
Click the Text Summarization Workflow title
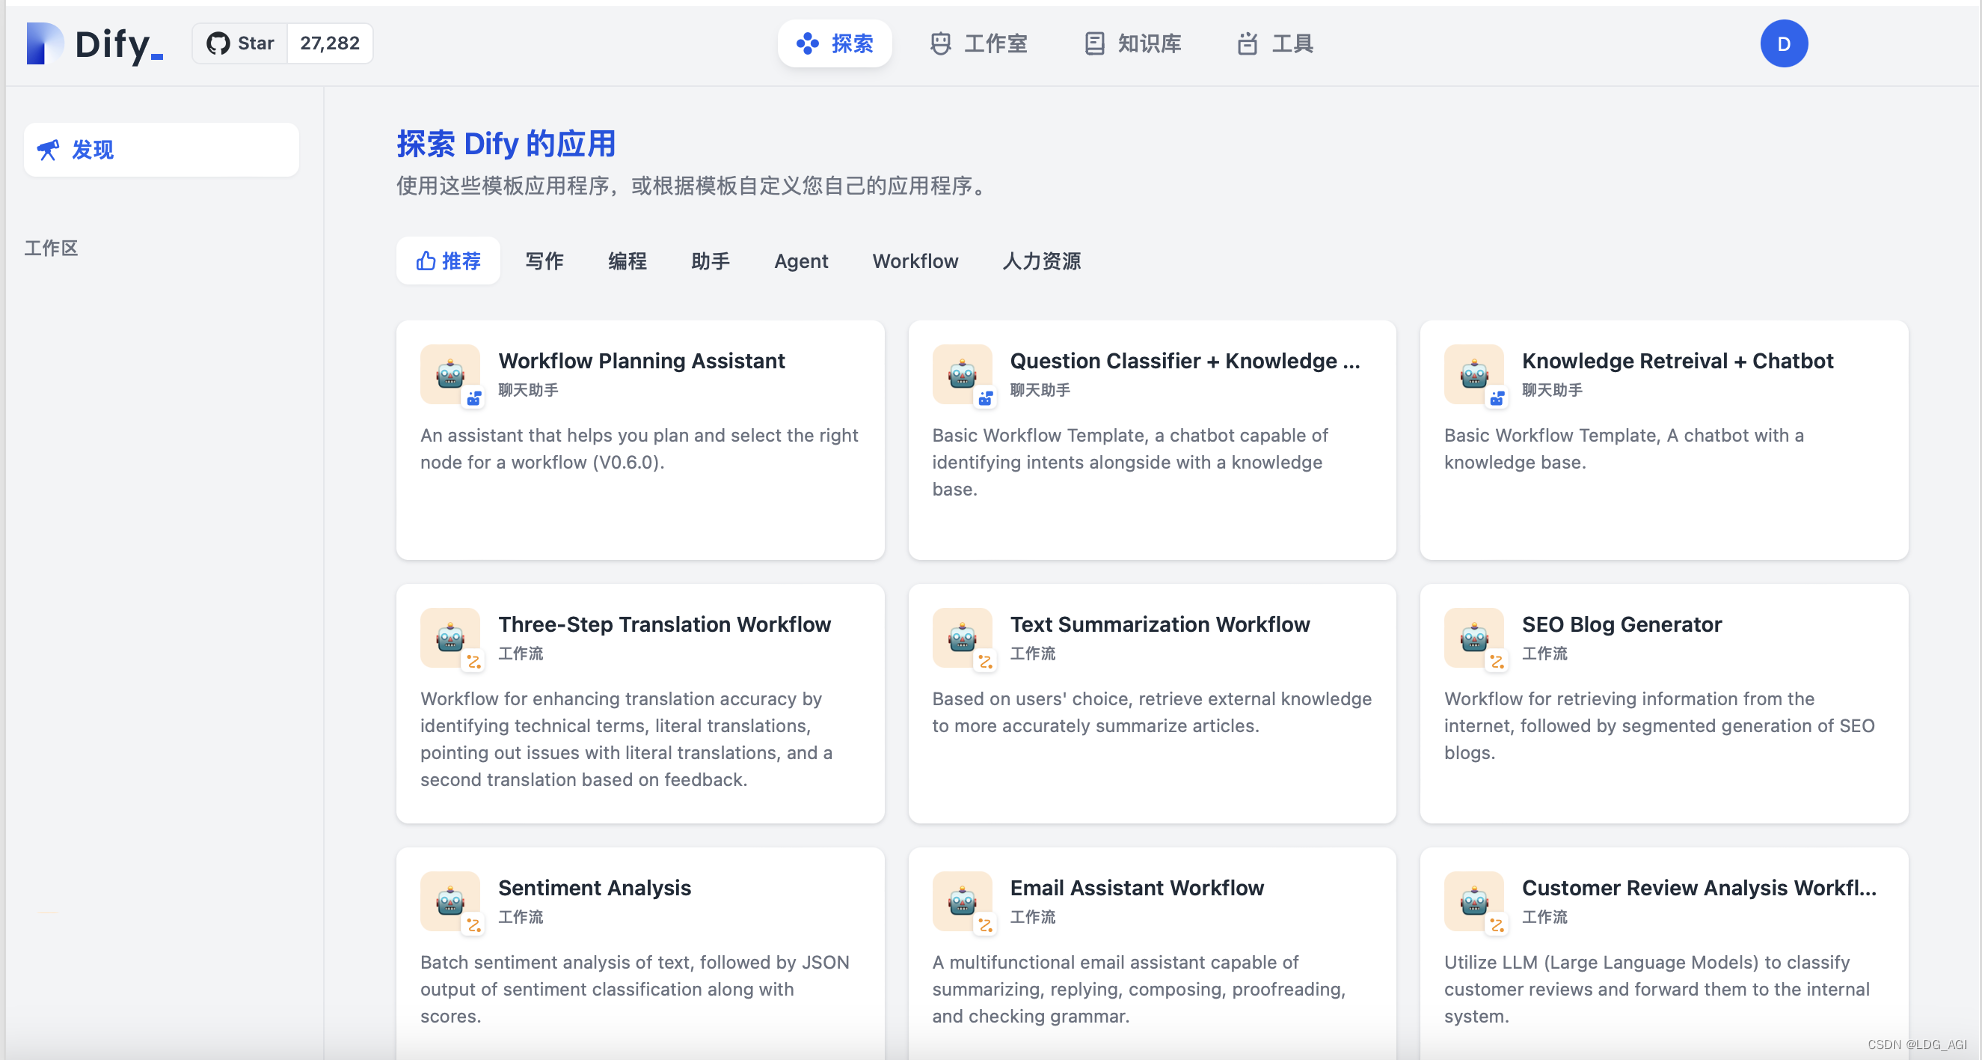tap(1160, 624)
